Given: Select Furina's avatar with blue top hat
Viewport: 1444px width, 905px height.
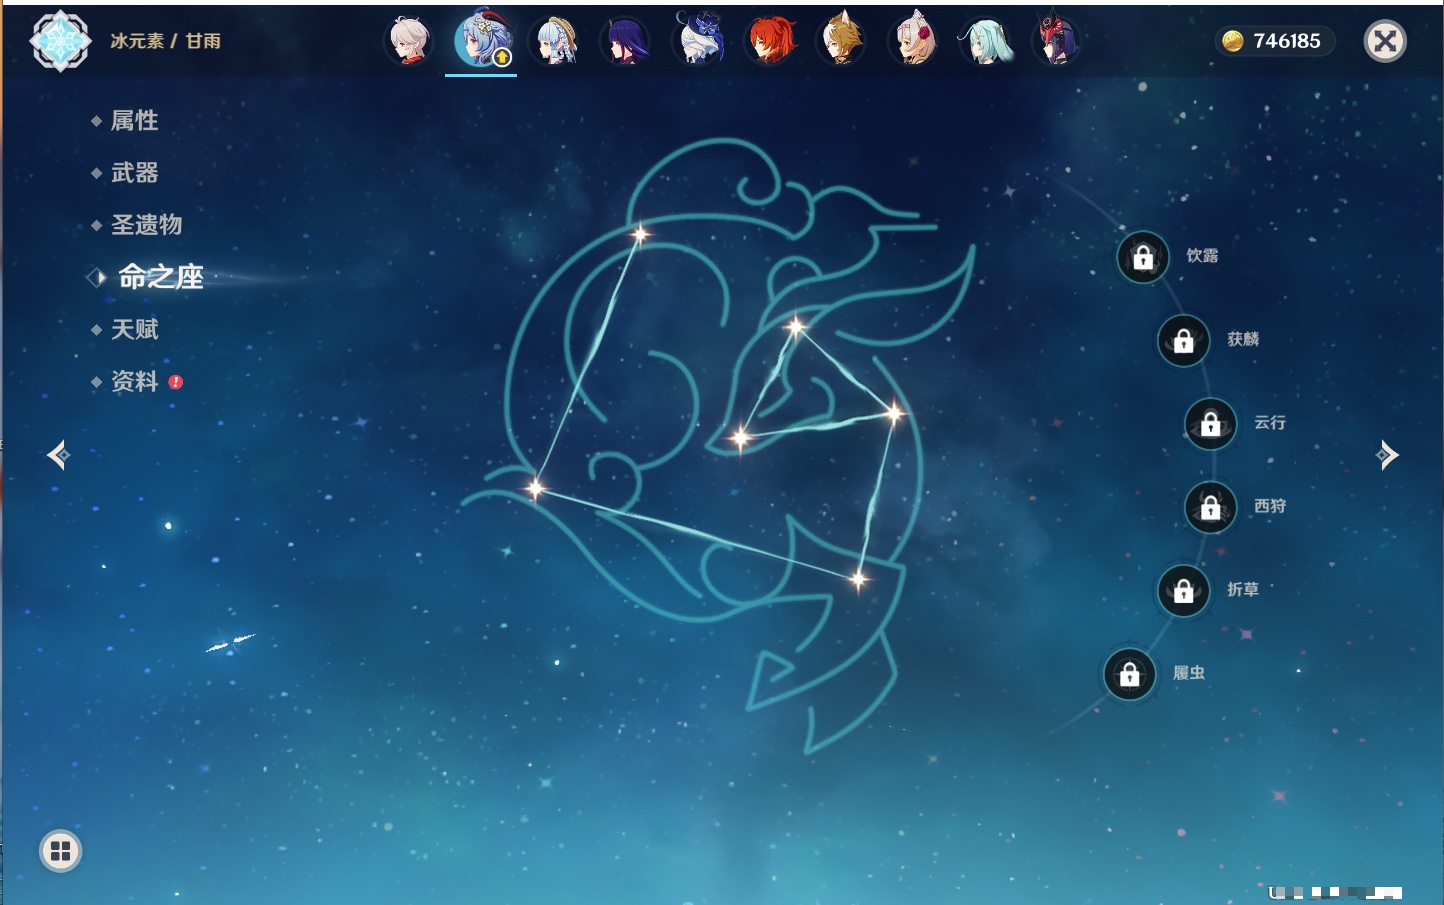Looking at the screenshot, I should pyautogui.click(x=698, y=39).
